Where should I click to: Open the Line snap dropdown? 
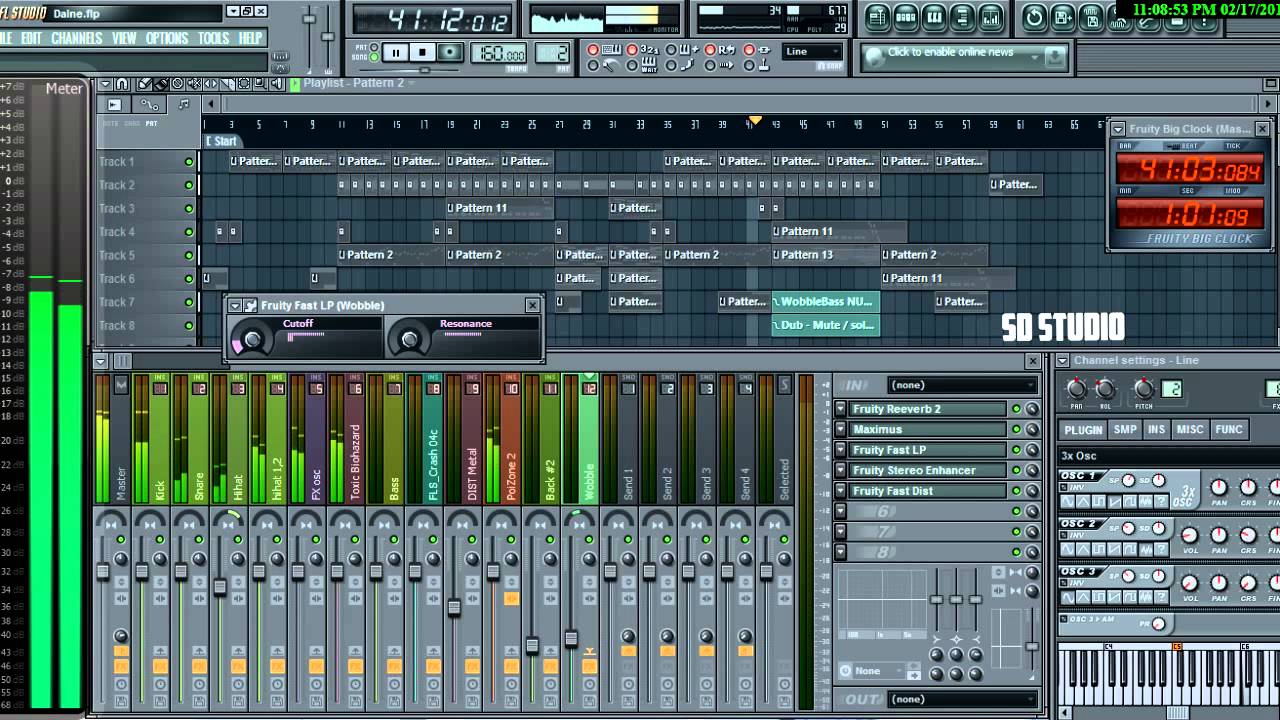[x=812, y=52]
